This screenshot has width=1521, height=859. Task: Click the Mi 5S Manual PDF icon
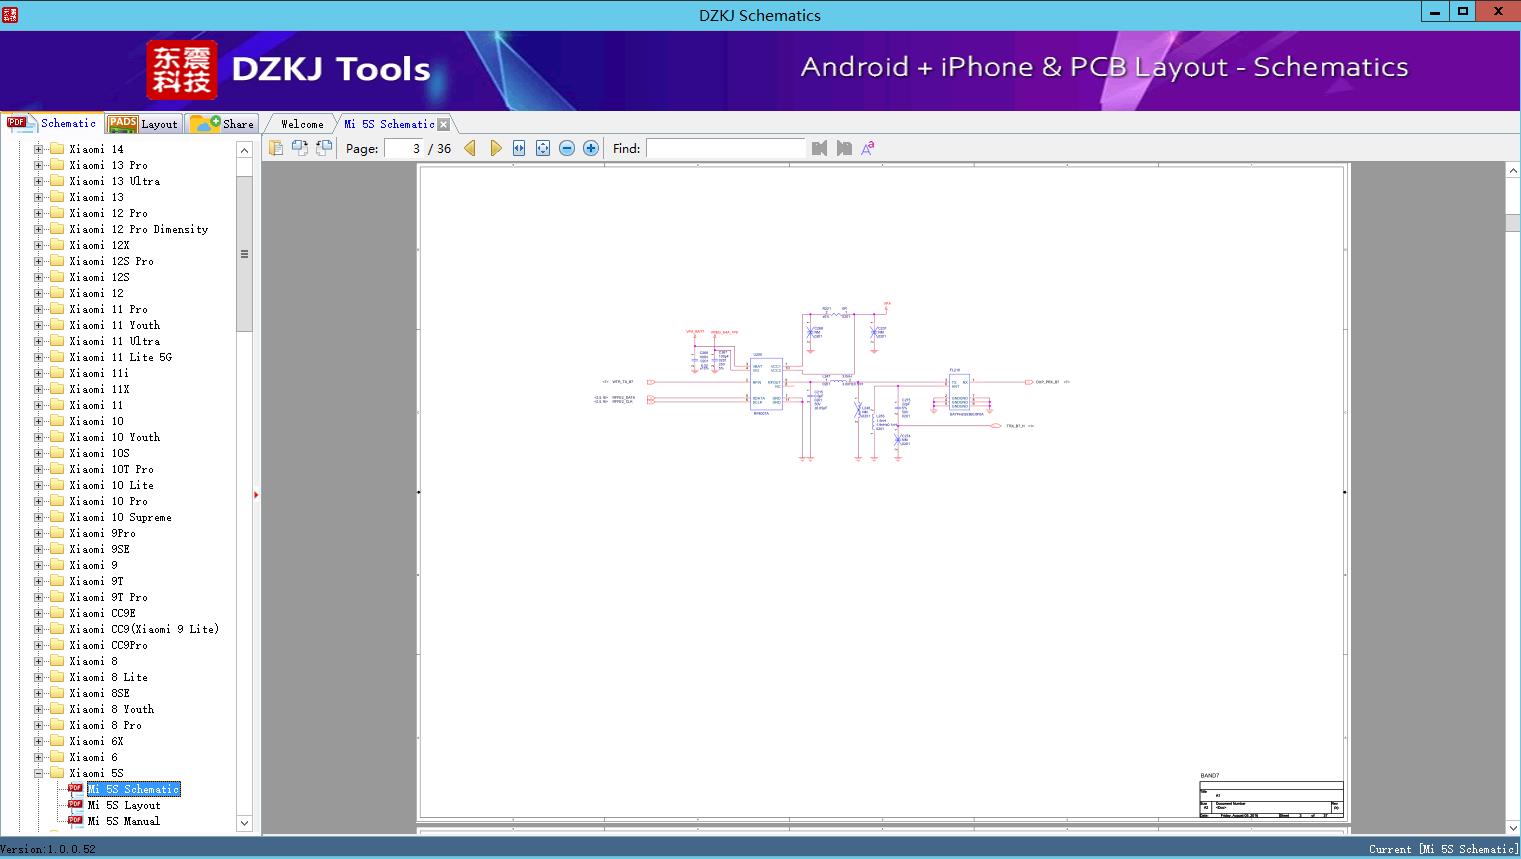click(x=75, y=821)
